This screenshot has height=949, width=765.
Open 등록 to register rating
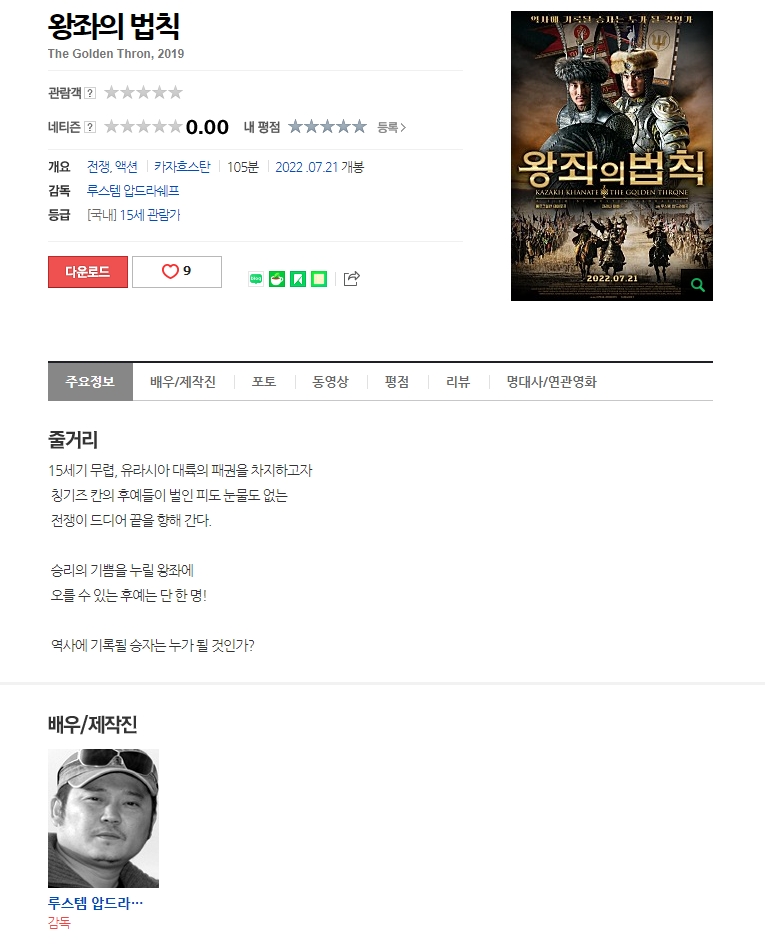[x=392, y=127]
